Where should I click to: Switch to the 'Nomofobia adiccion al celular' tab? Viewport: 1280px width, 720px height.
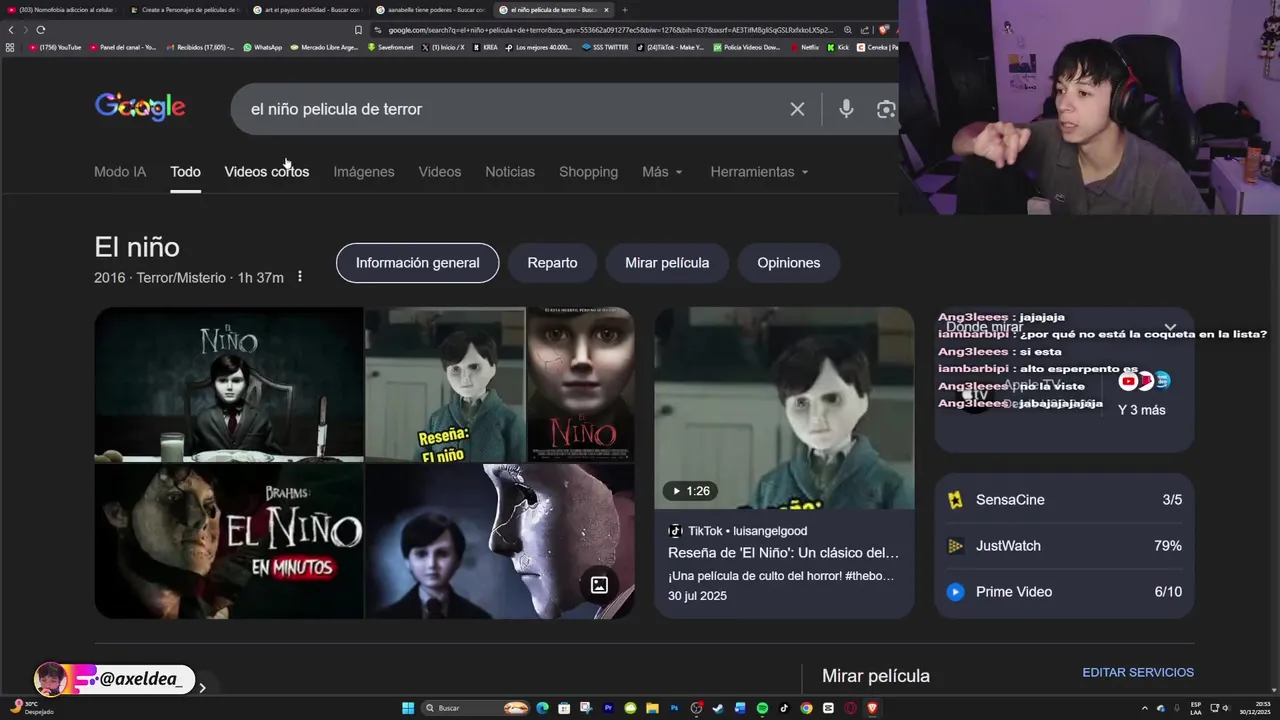pyautogui.click(x=60, y=10)
